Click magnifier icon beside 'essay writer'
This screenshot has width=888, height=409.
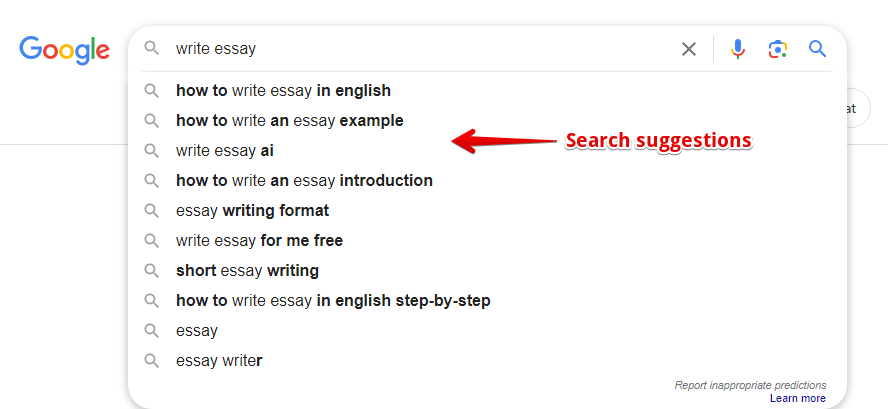click(152, 361)
